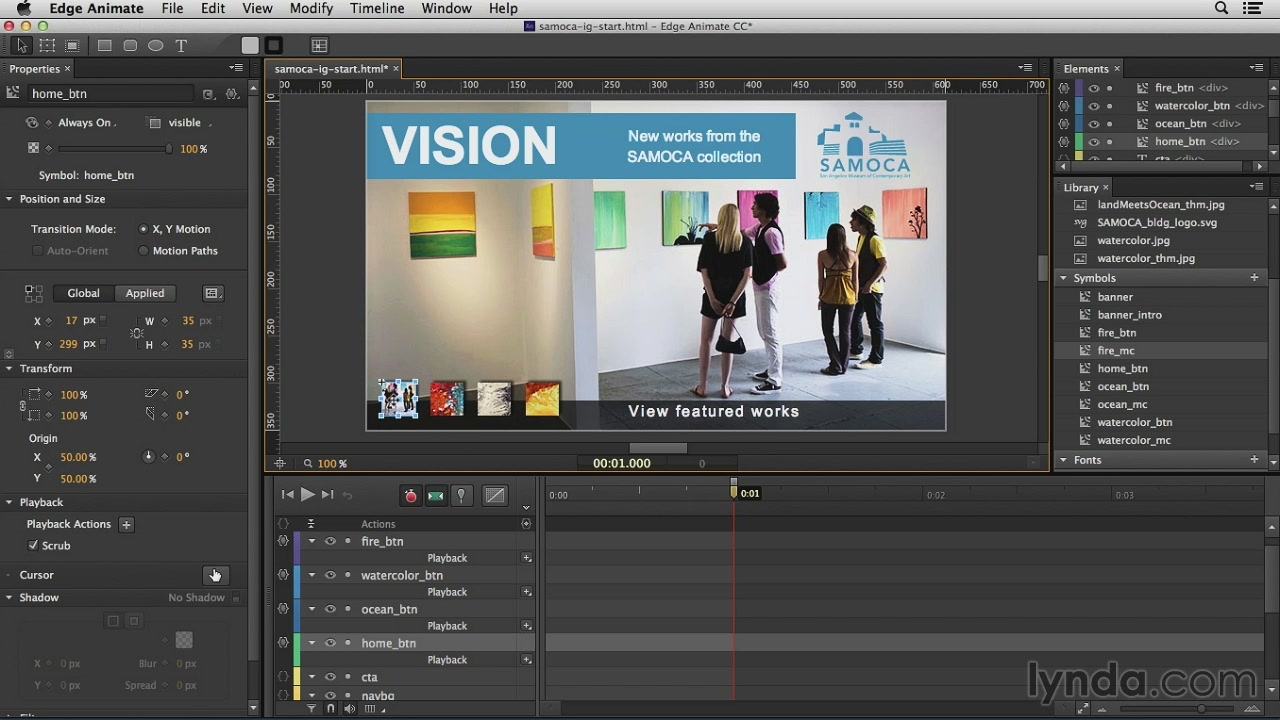
Task: Toggle timeline snapping magnet icon
Action: pyautogui.click(x=331, y=709)
